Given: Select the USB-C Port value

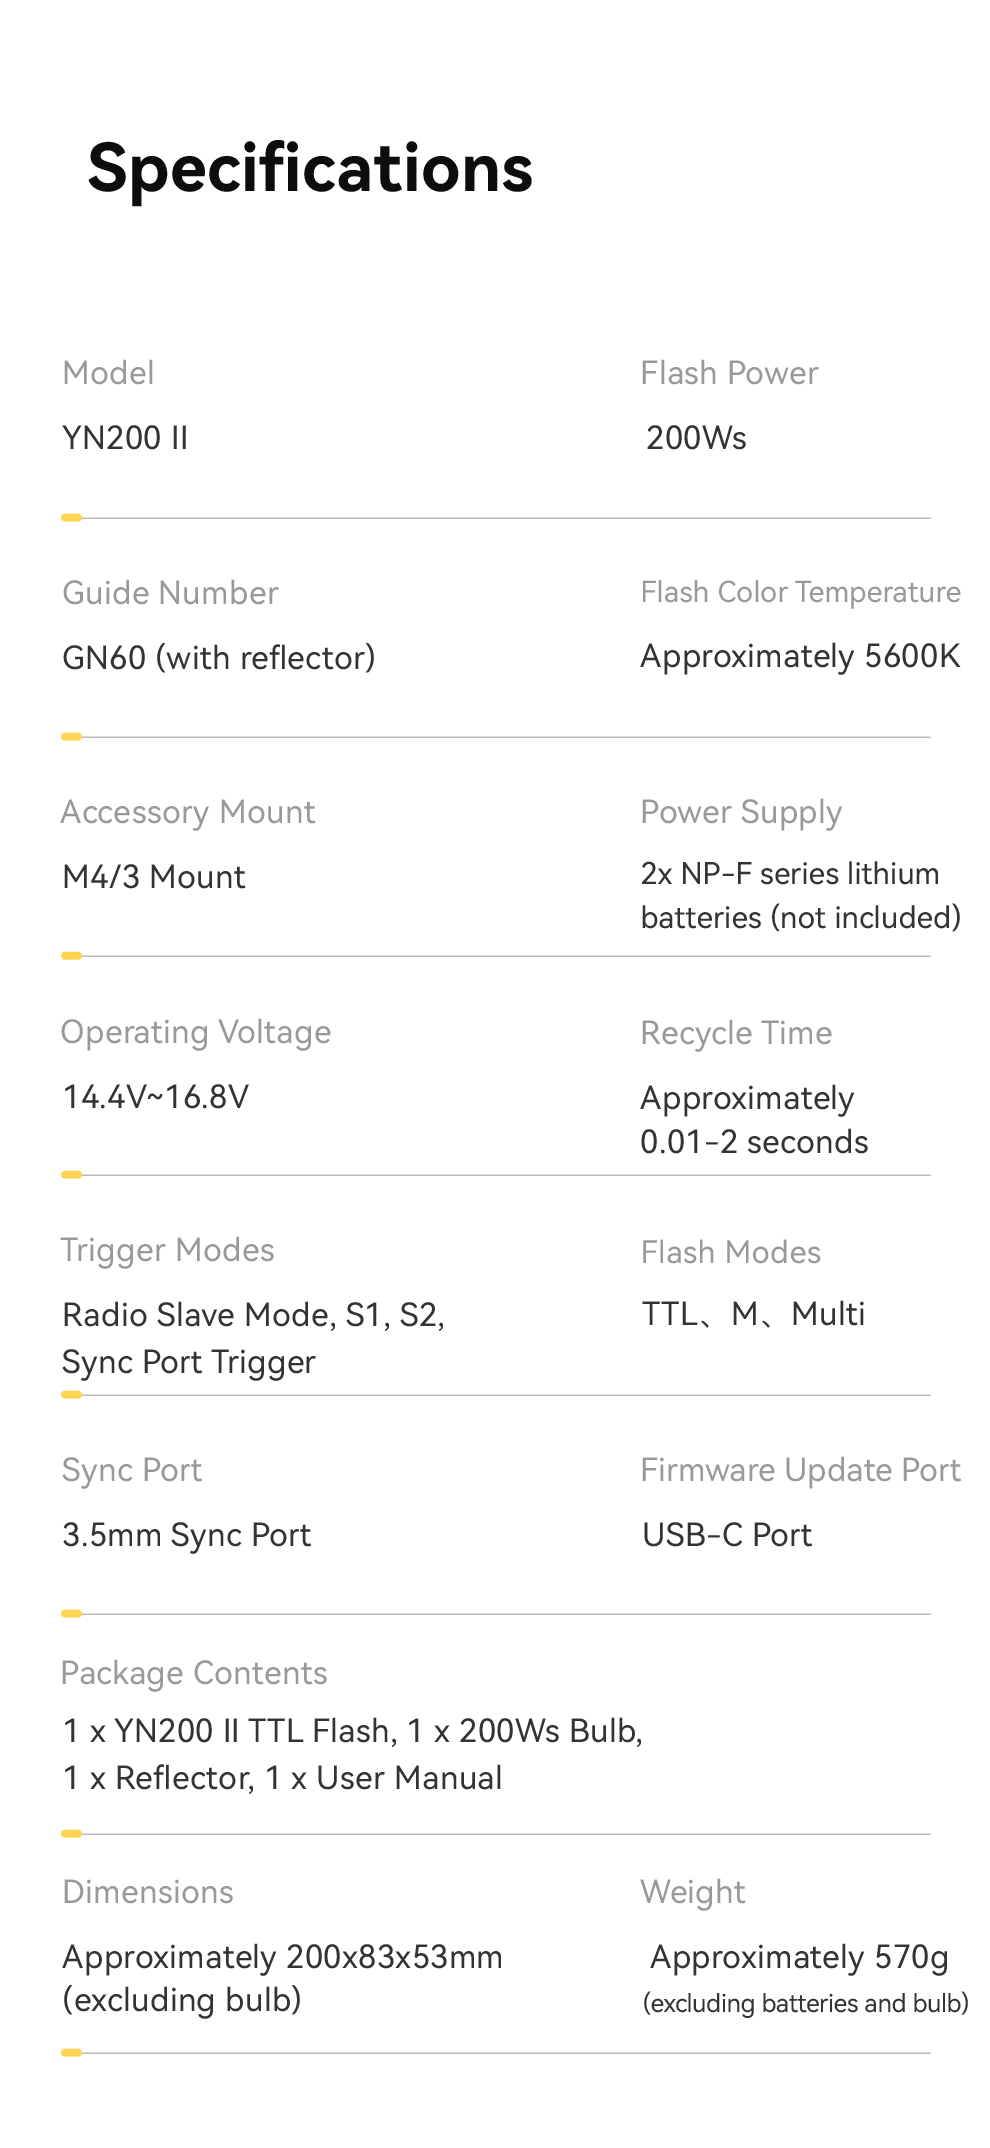Looking at the screenshot, I should 727,1535.
